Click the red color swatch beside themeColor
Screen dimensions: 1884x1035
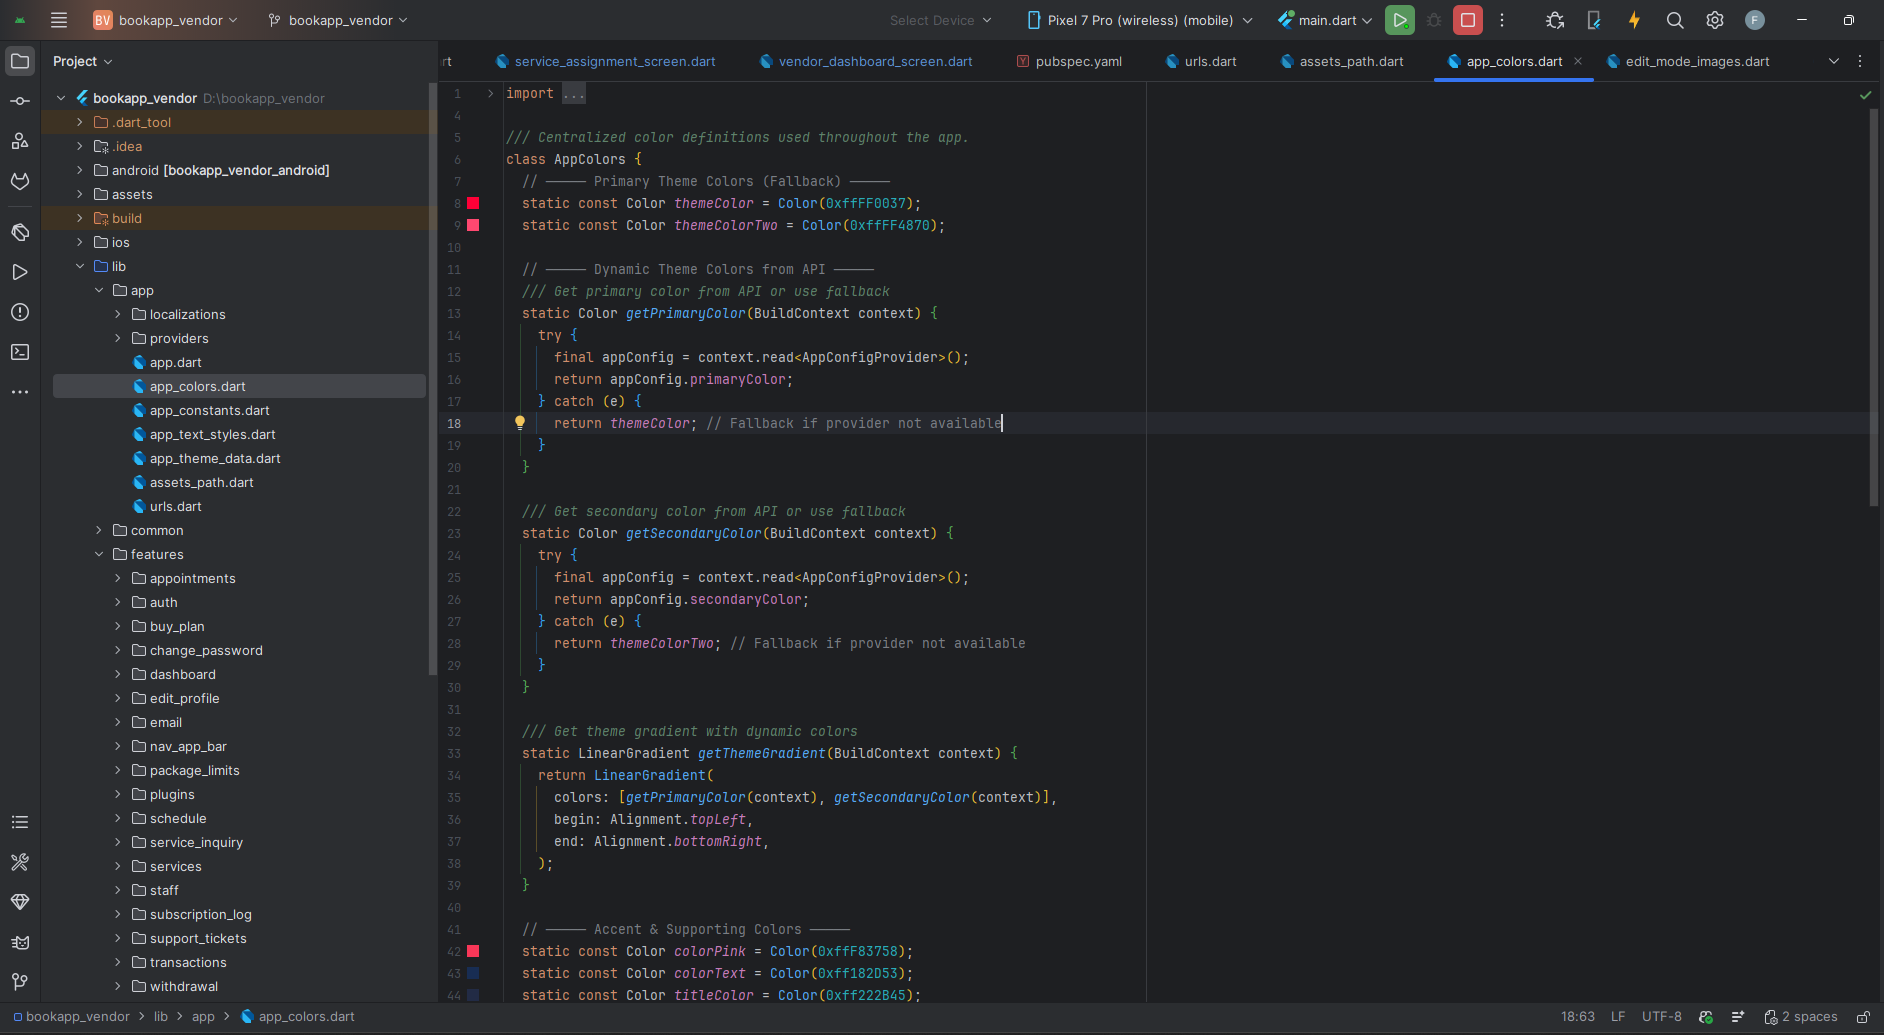point(474,203)
